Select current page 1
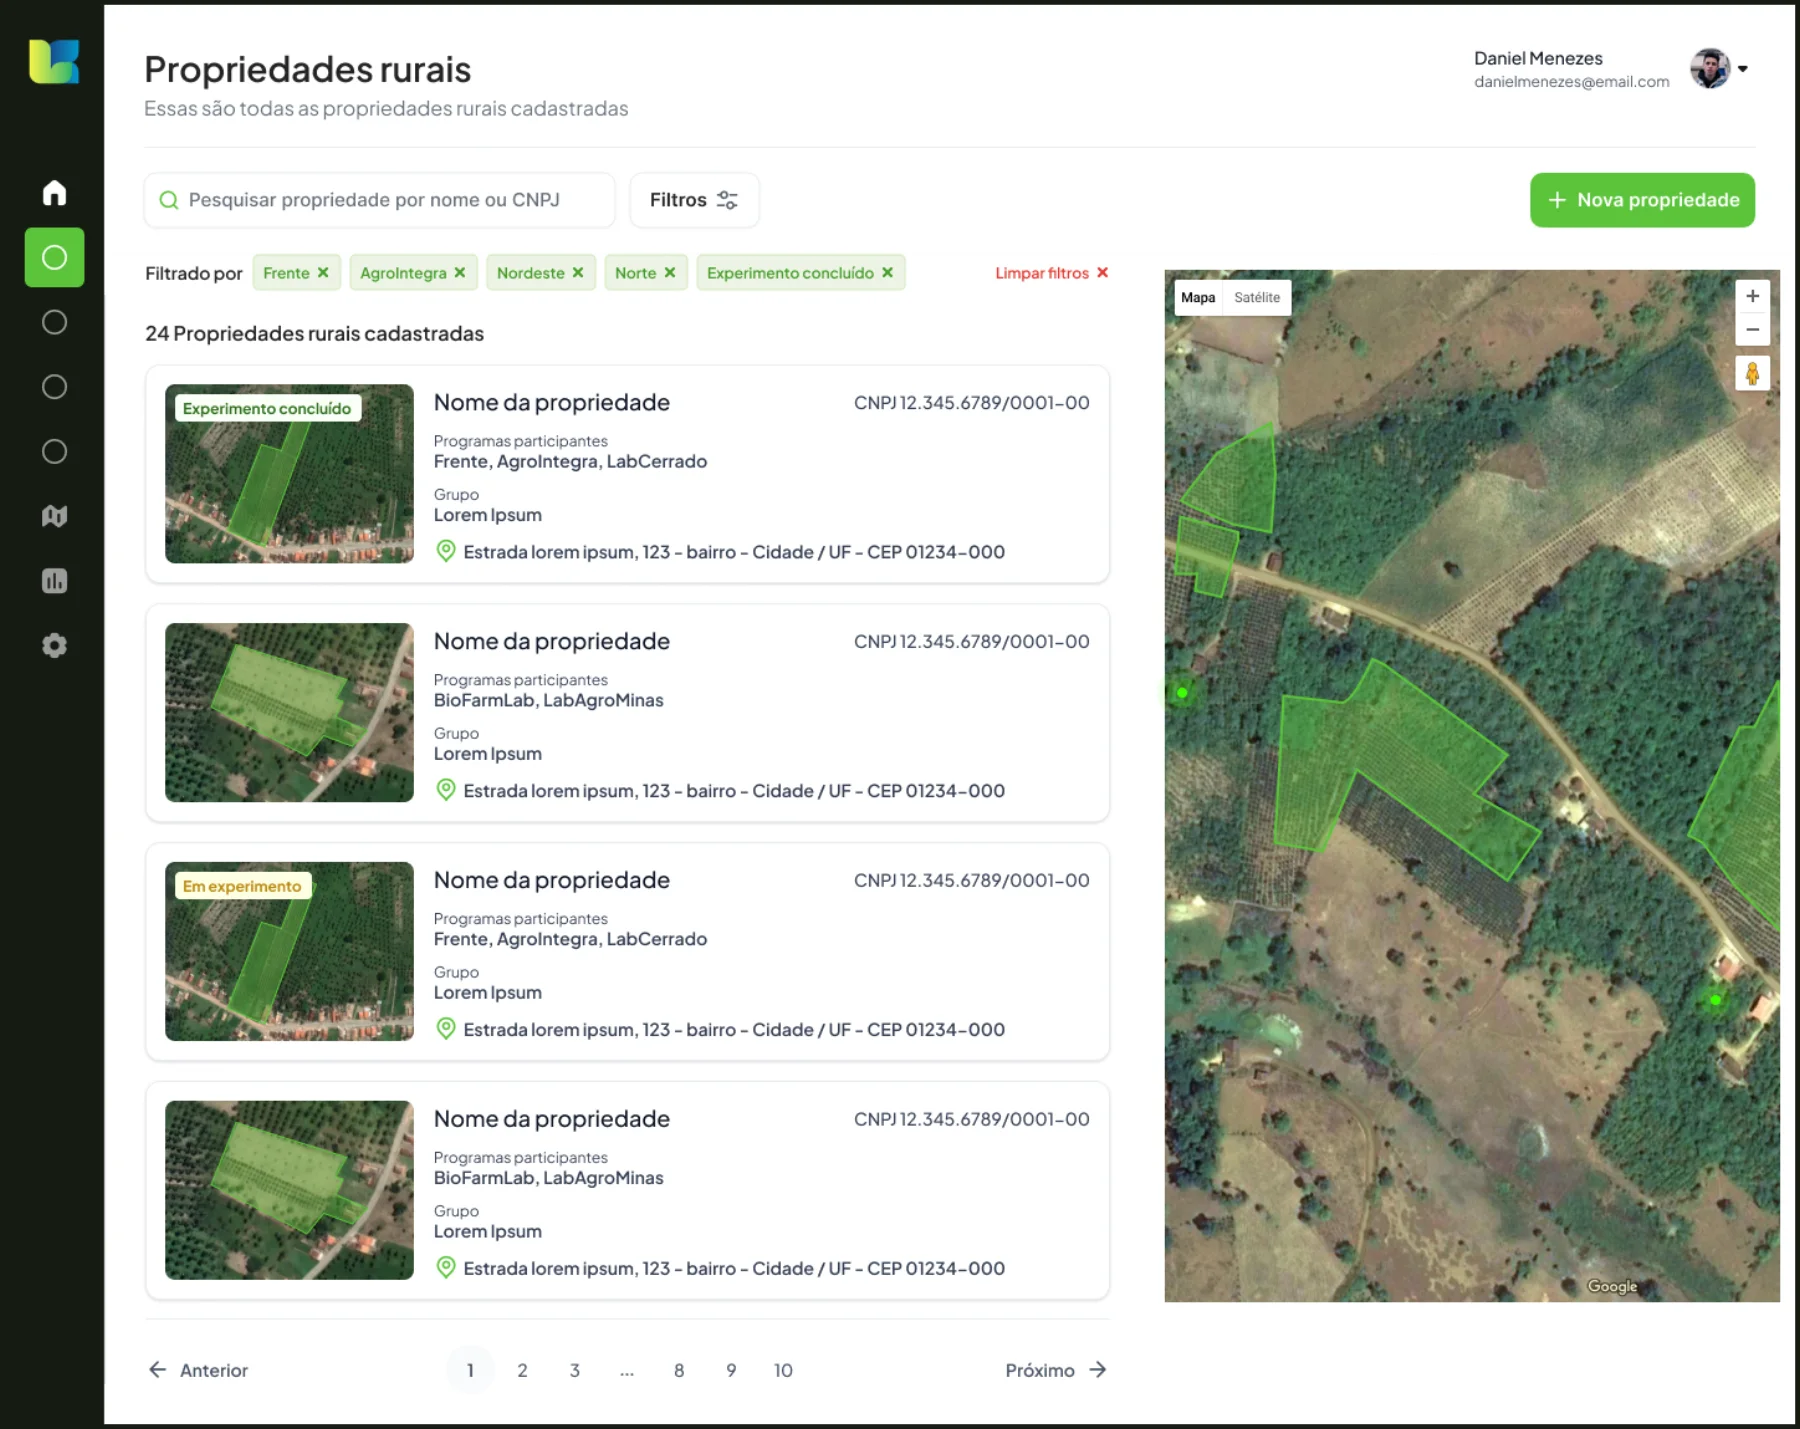1800x1429 pixels. coord(470,1370)
